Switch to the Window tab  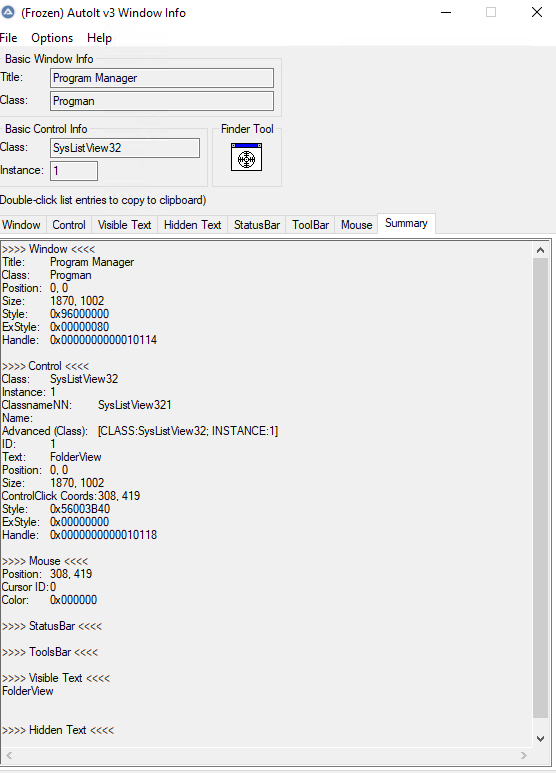(22, 225)
